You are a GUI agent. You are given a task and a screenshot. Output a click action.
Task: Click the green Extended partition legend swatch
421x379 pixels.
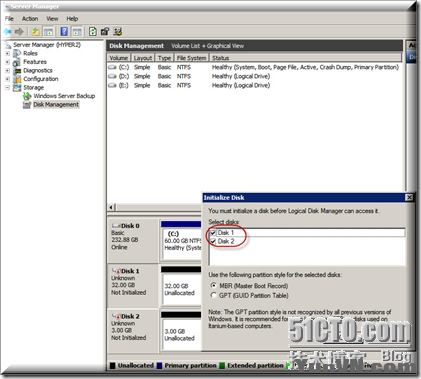[222, 366]
